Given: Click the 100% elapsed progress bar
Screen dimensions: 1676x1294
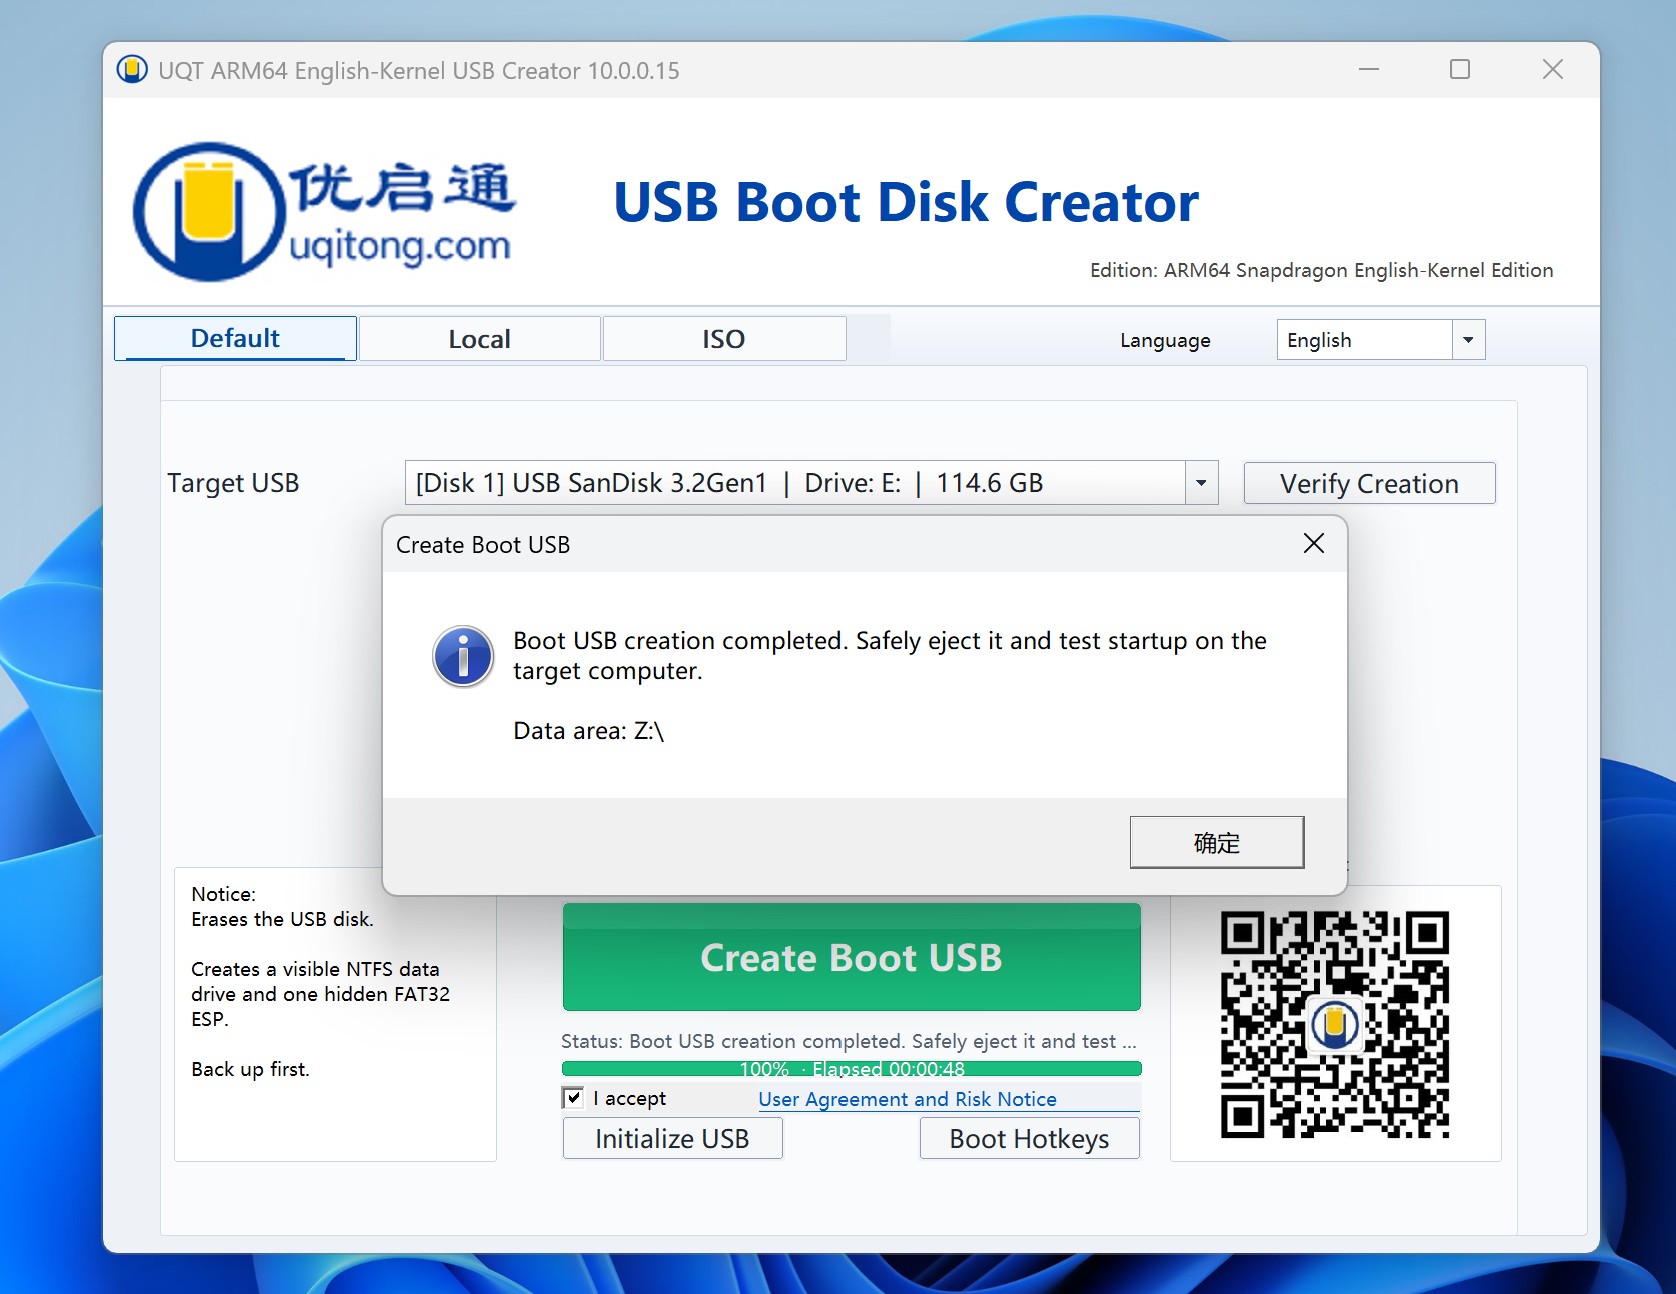Looking at the screenshot, I should (852, 1069).
